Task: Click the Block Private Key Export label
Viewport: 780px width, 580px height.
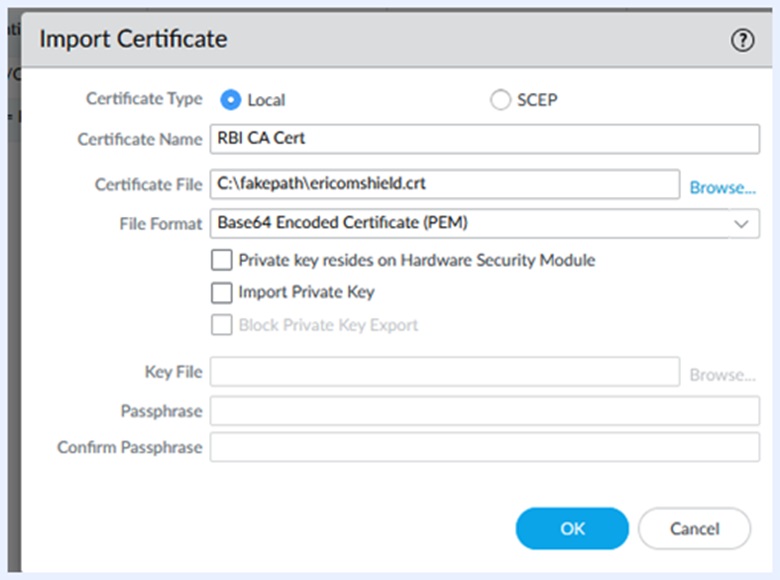Action: (328, 325)
